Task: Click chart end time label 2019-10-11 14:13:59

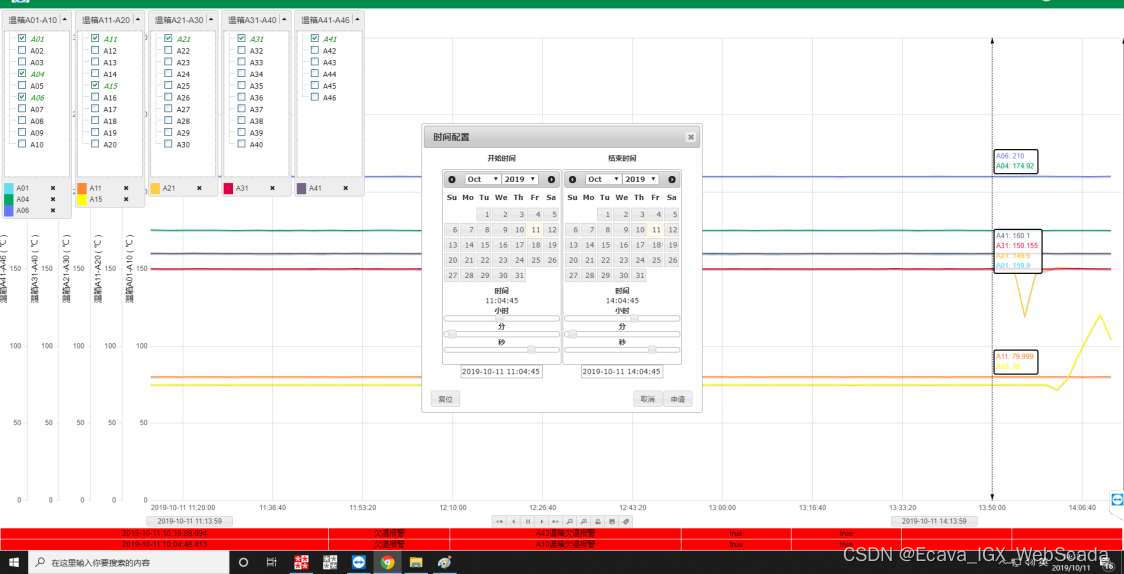Action: click(934, 521)
